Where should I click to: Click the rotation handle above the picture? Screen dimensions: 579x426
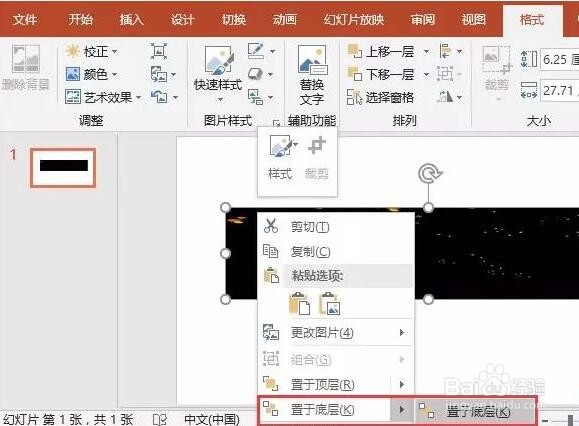tap(429, 173)
